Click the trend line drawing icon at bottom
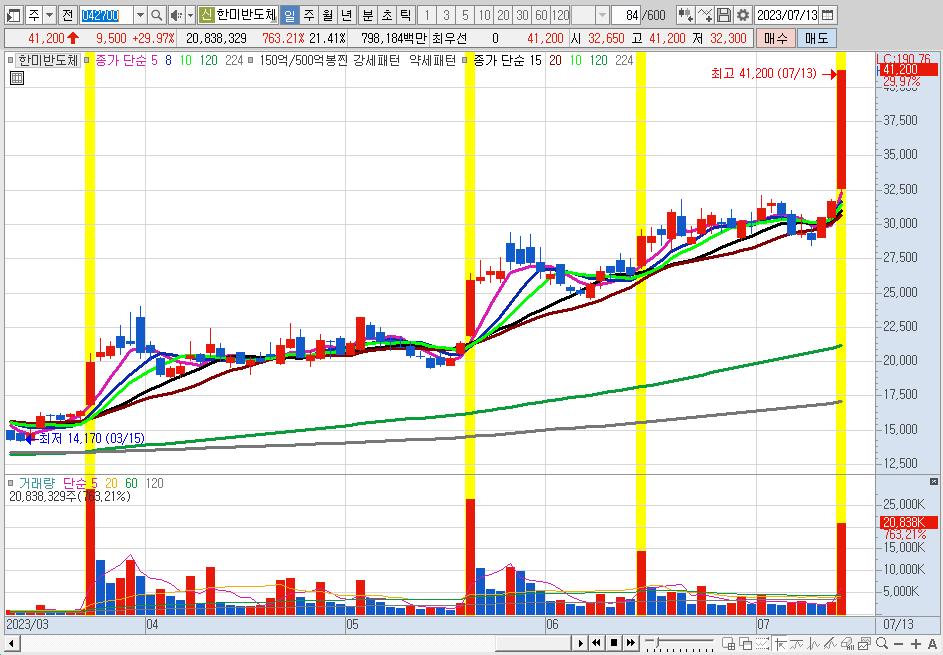This screenshot has height=655, width=943. 797,643
